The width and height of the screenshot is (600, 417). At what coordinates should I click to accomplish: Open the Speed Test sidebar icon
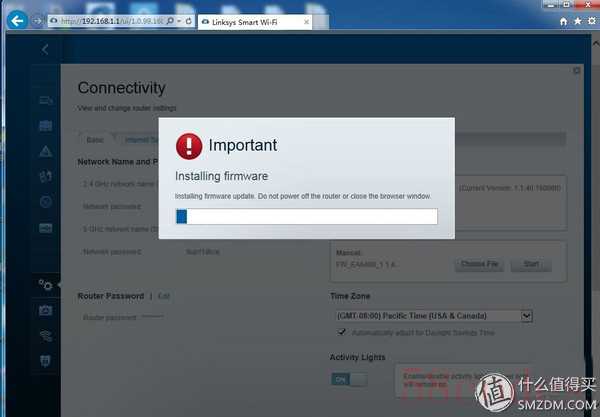[46, 202]
